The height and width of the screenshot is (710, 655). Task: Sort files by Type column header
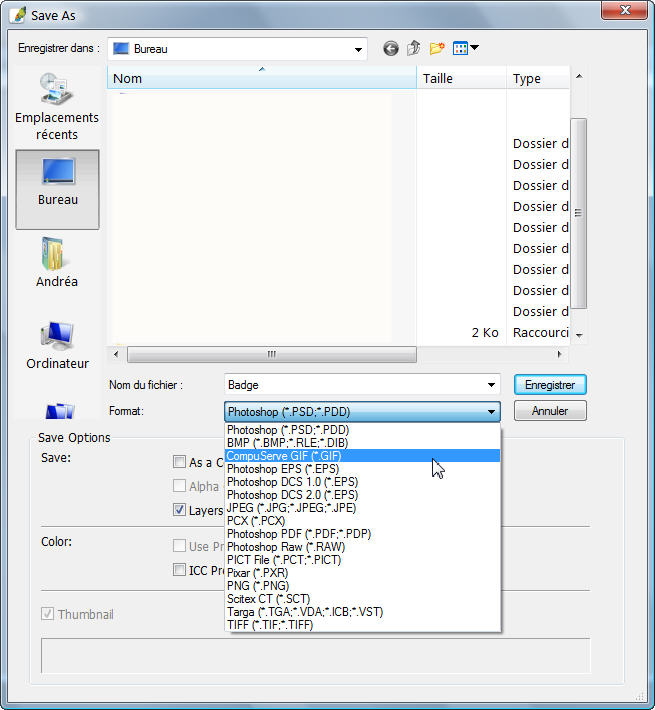pos(538,78)
